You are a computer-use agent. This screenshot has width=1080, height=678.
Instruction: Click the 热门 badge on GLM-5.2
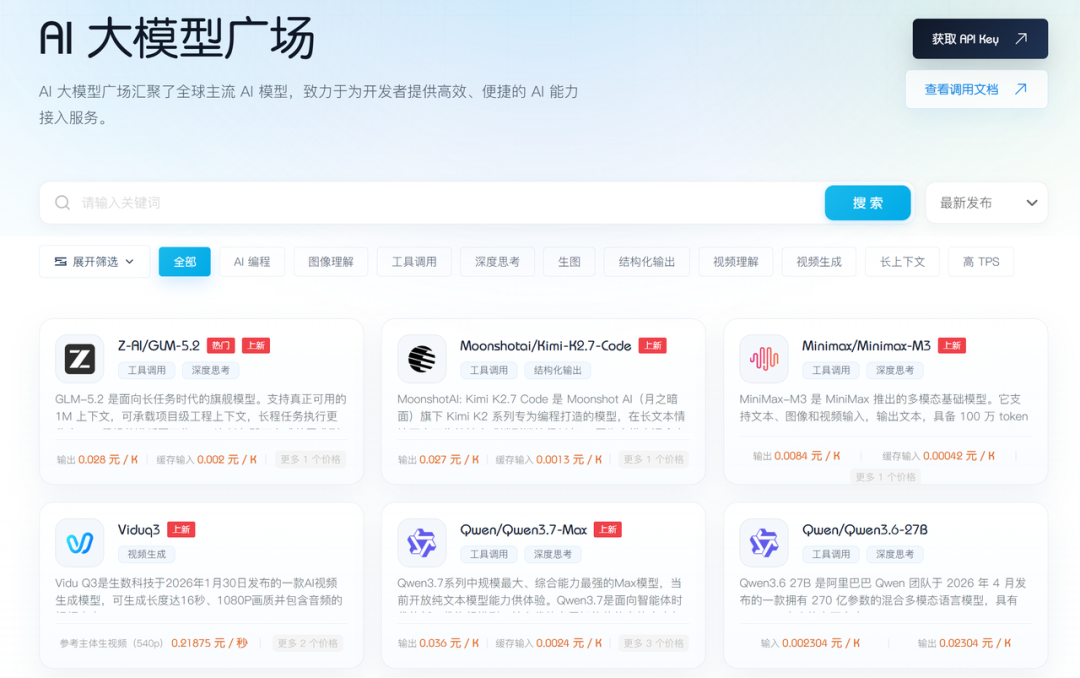coord(221,346)
